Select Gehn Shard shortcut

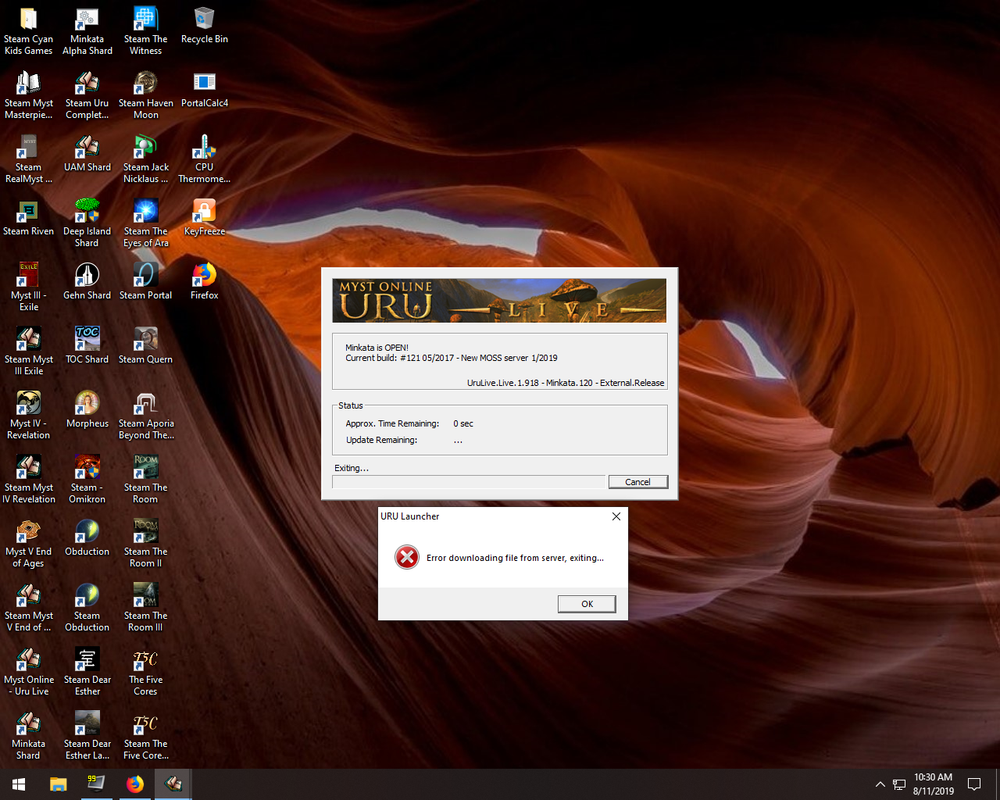click(87, 282)
